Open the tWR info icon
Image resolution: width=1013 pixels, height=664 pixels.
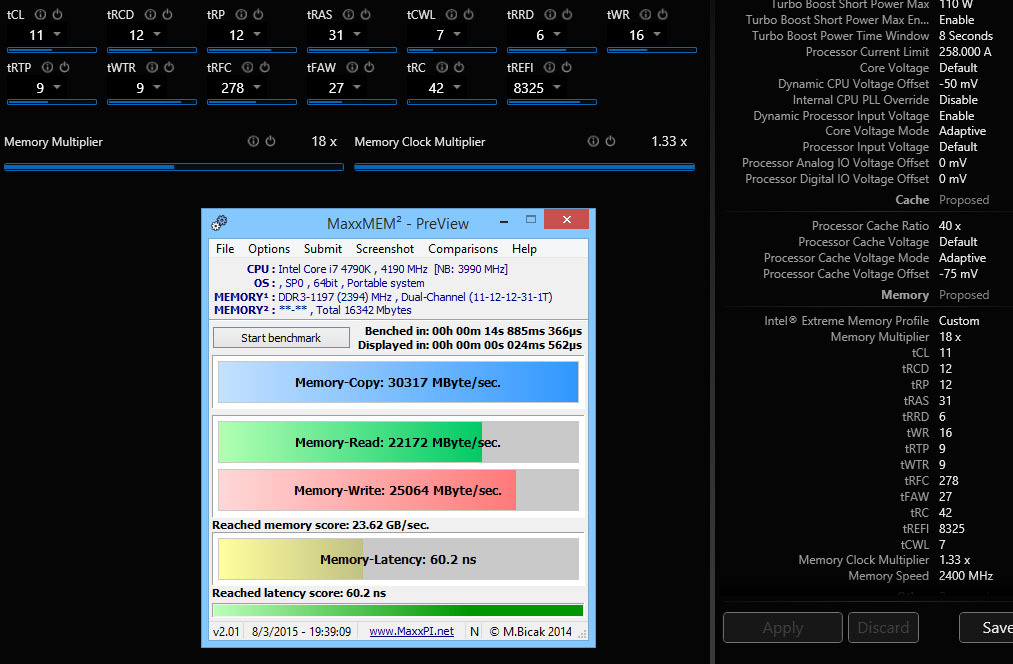pyautogui.click(x=645, y=14)
